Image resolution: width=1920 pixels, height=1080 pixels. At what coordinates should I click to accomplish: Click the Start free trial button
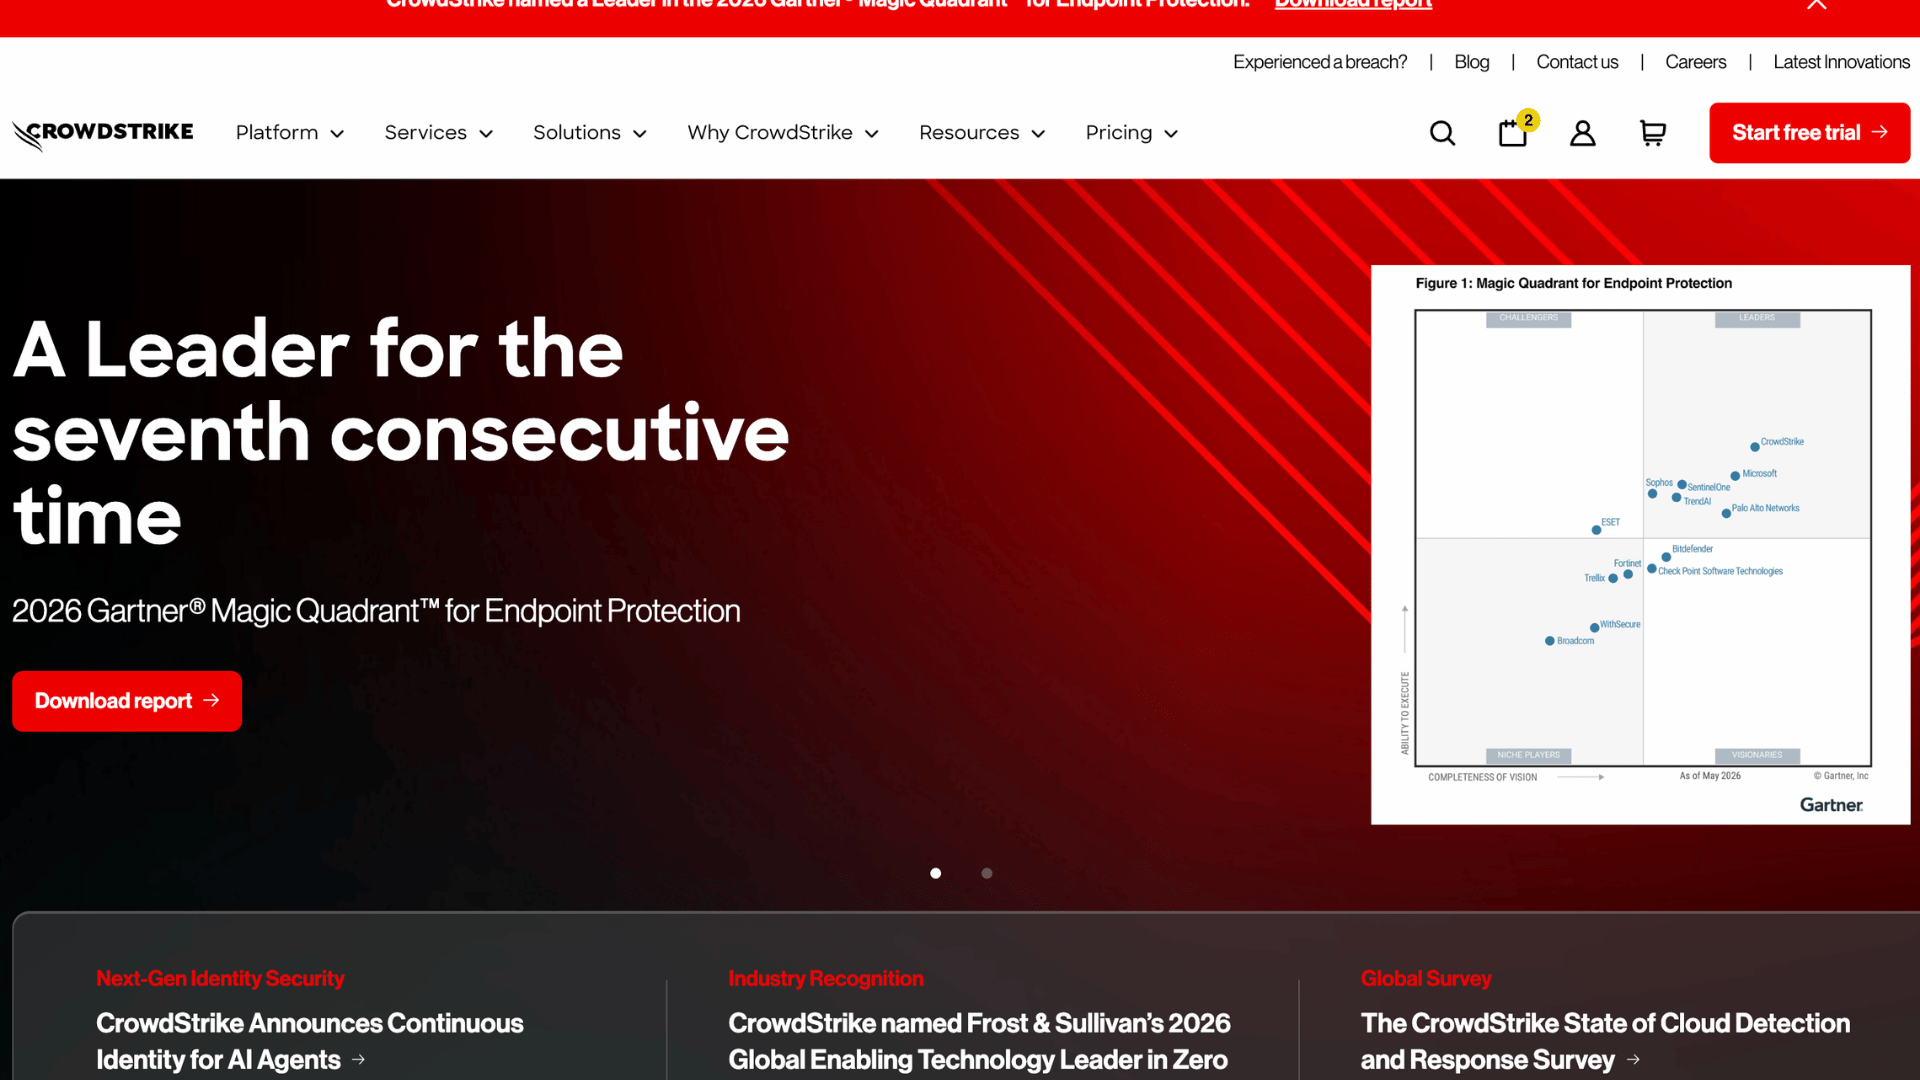[x=1809, y=133]
